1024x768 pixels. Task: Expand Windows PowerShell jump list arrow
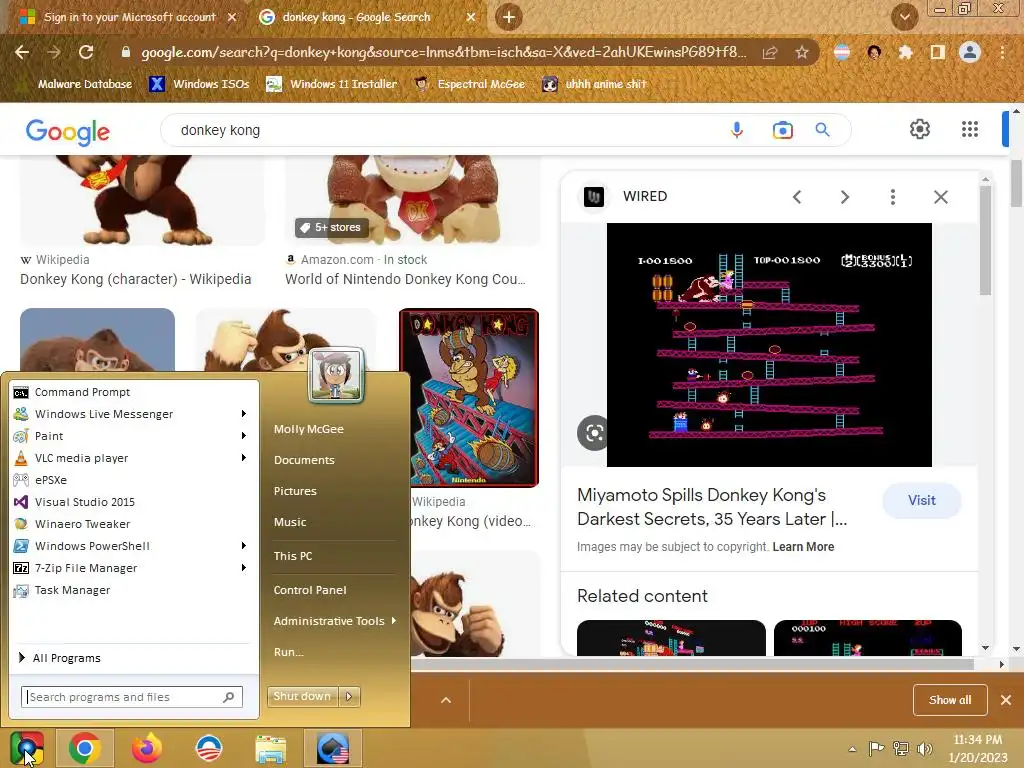[x=244, y=546]
